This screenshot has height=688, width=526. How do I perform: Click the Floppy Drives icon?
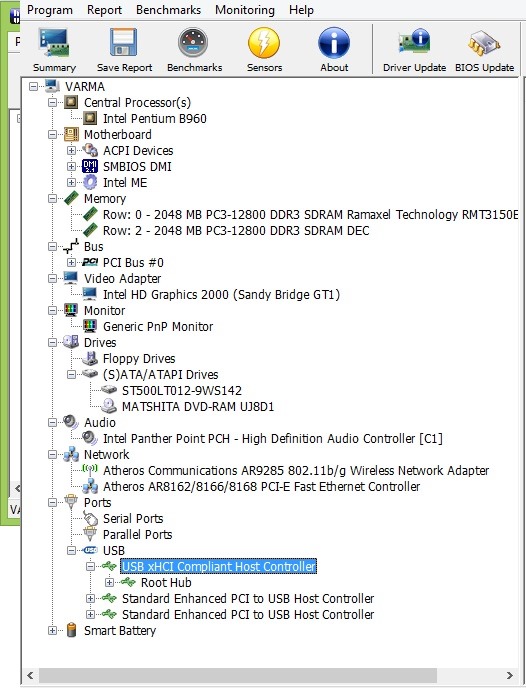click(x=90, y=358)
